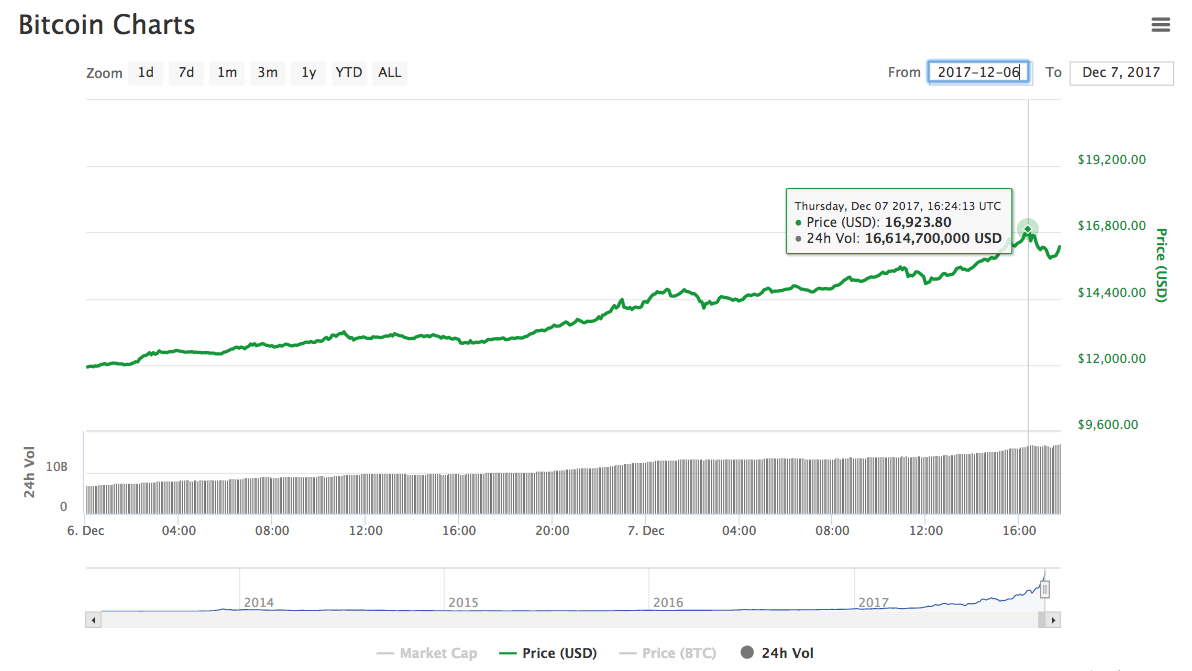Image resolution: width=1192 pixels, height=671 pixels.
Task: Set zoom to 1m
Action: click(227, 72)
